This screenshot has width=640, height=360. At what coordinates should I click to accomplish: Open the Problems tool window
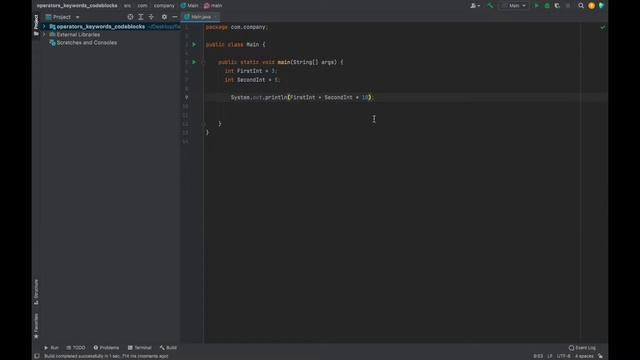coord(106,348)
